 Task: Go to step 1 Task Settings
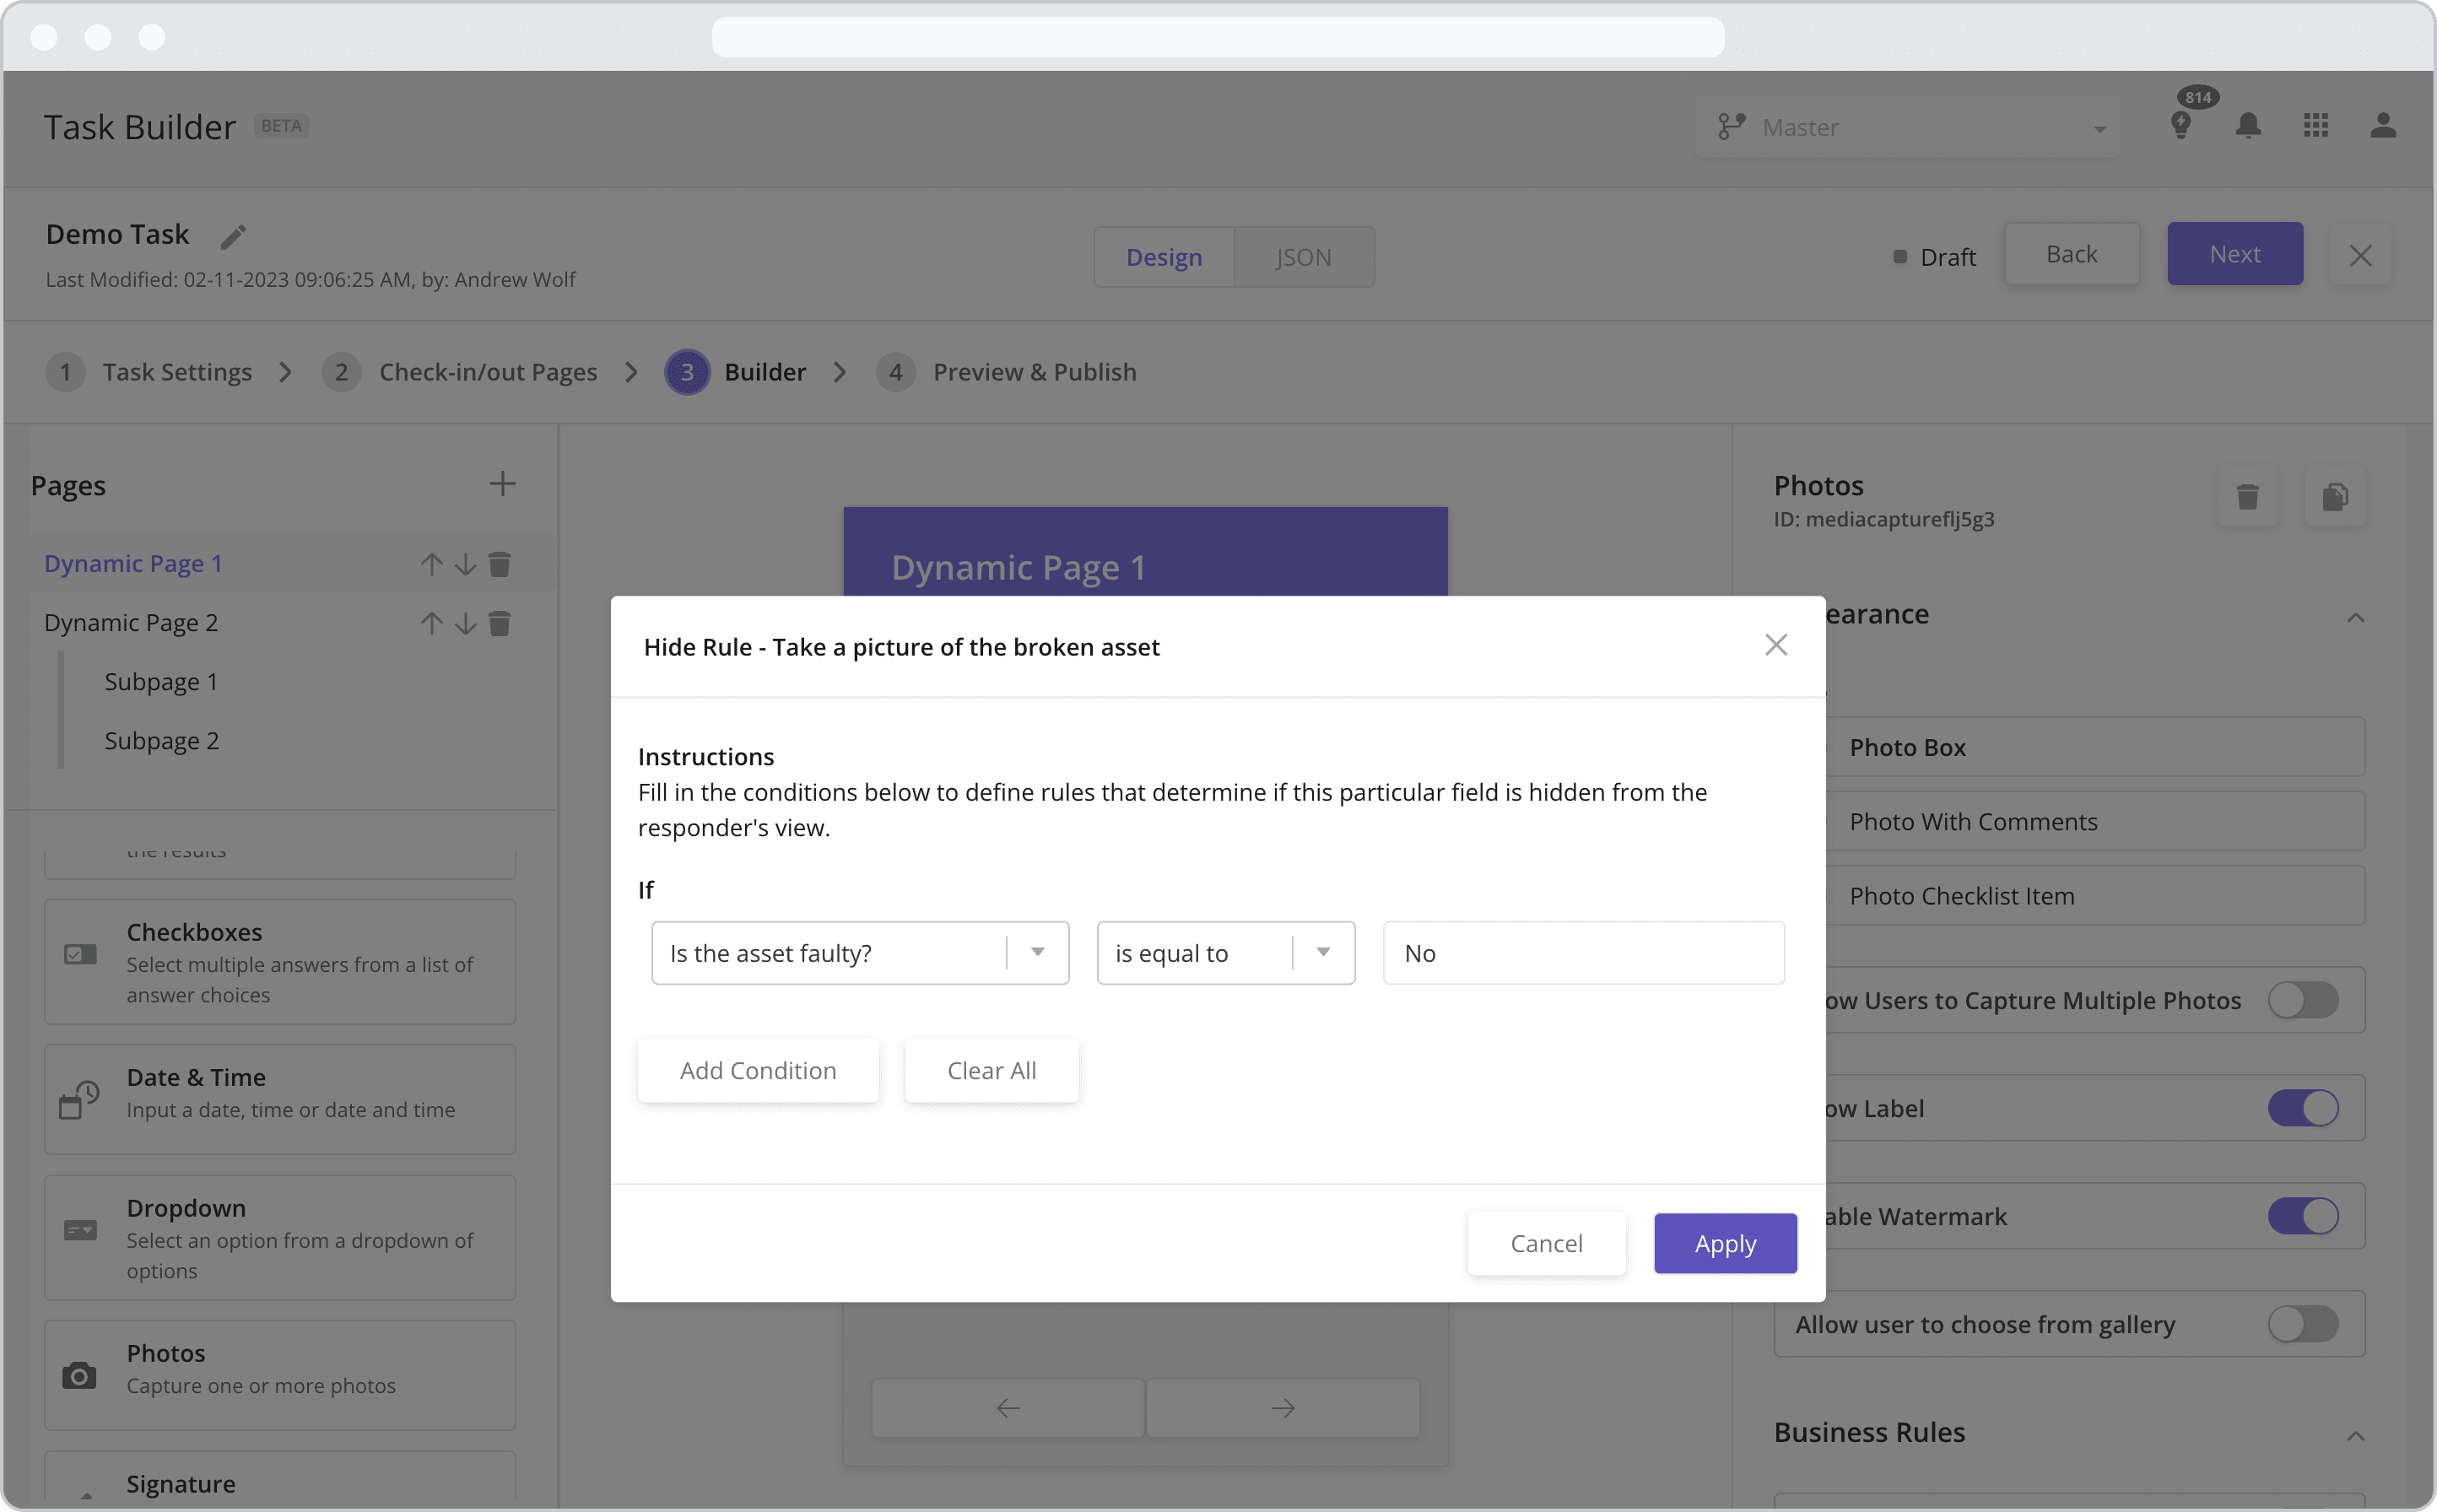click(149, 372)
